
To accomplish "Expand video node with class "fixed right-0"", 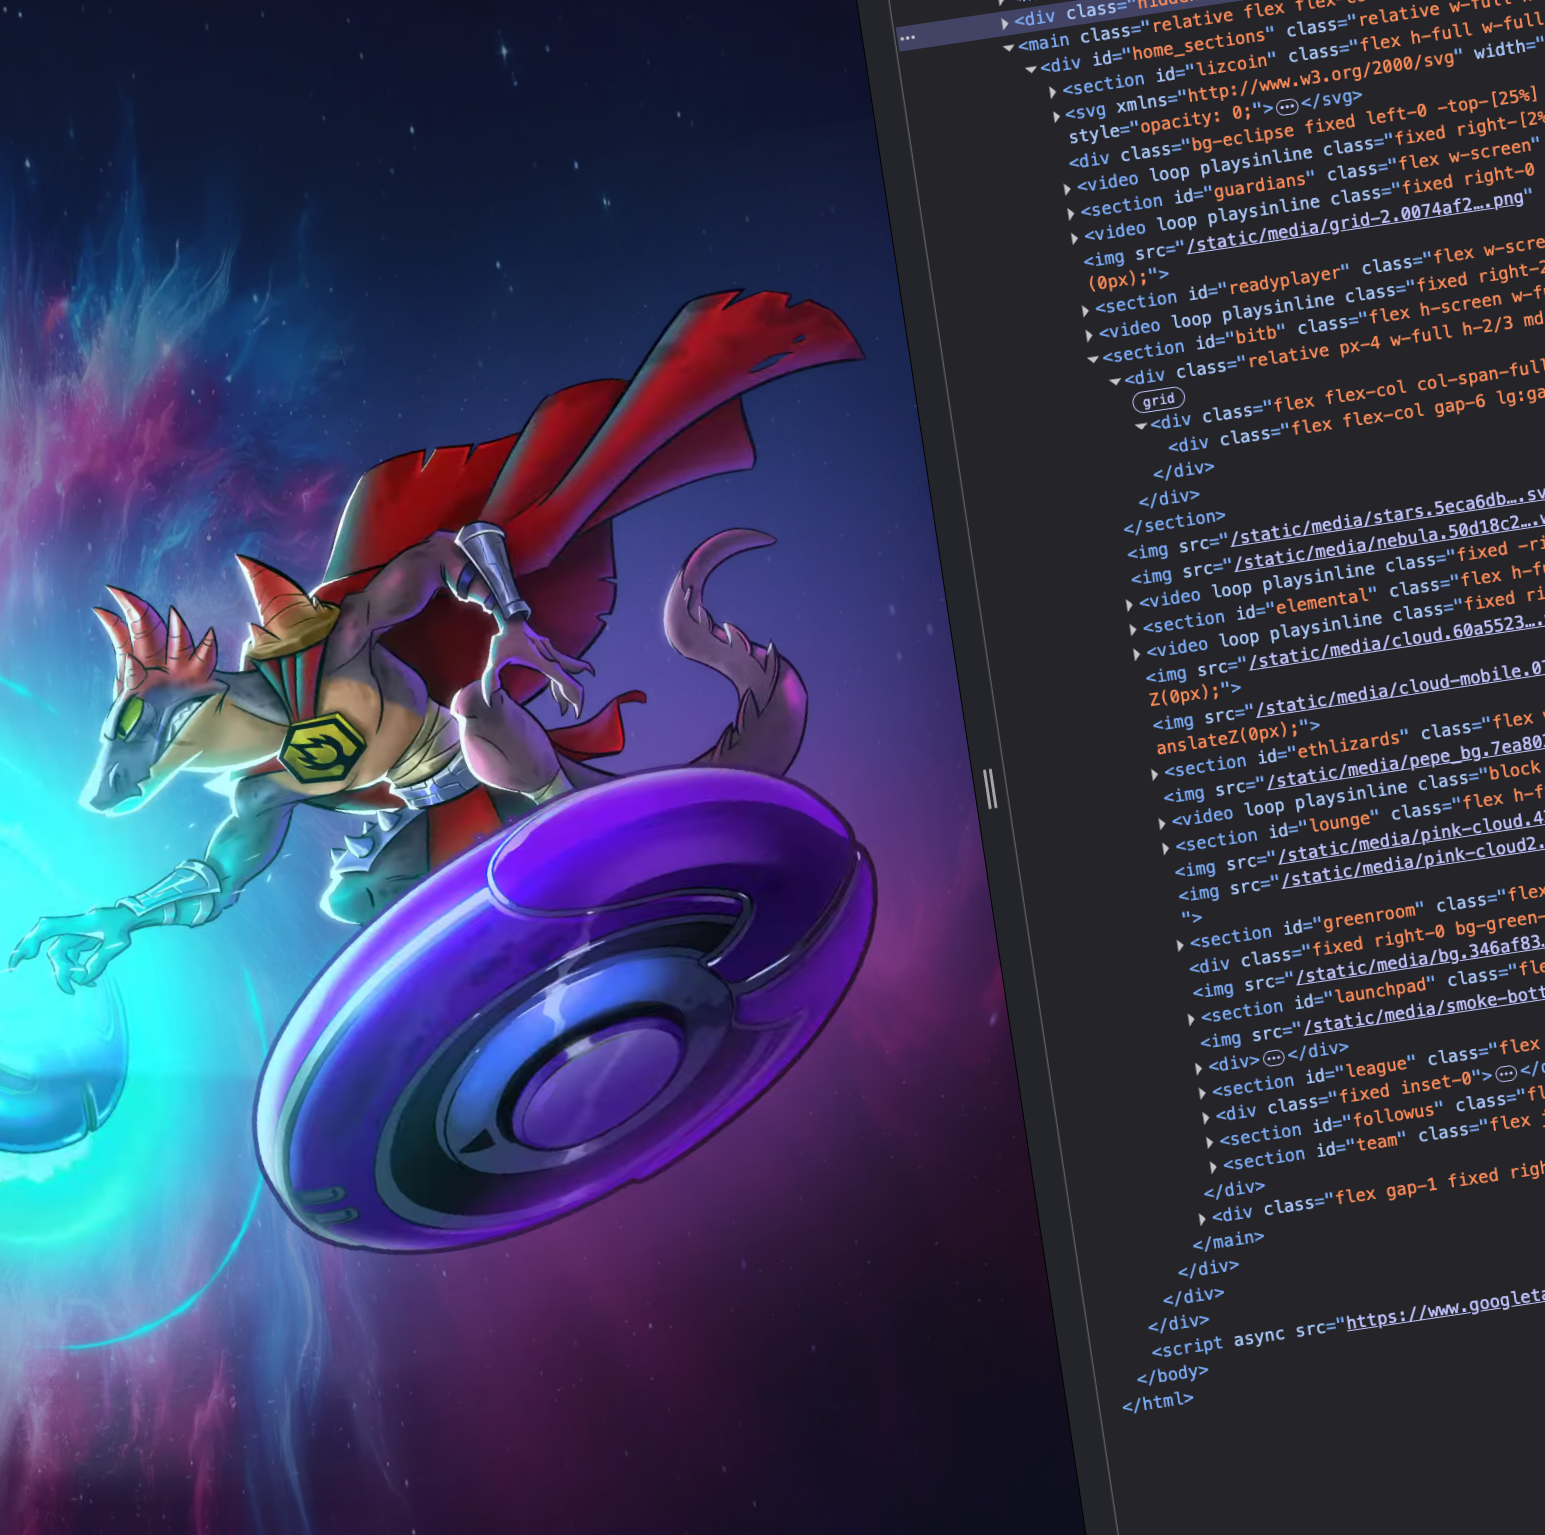I will 1075,237.
